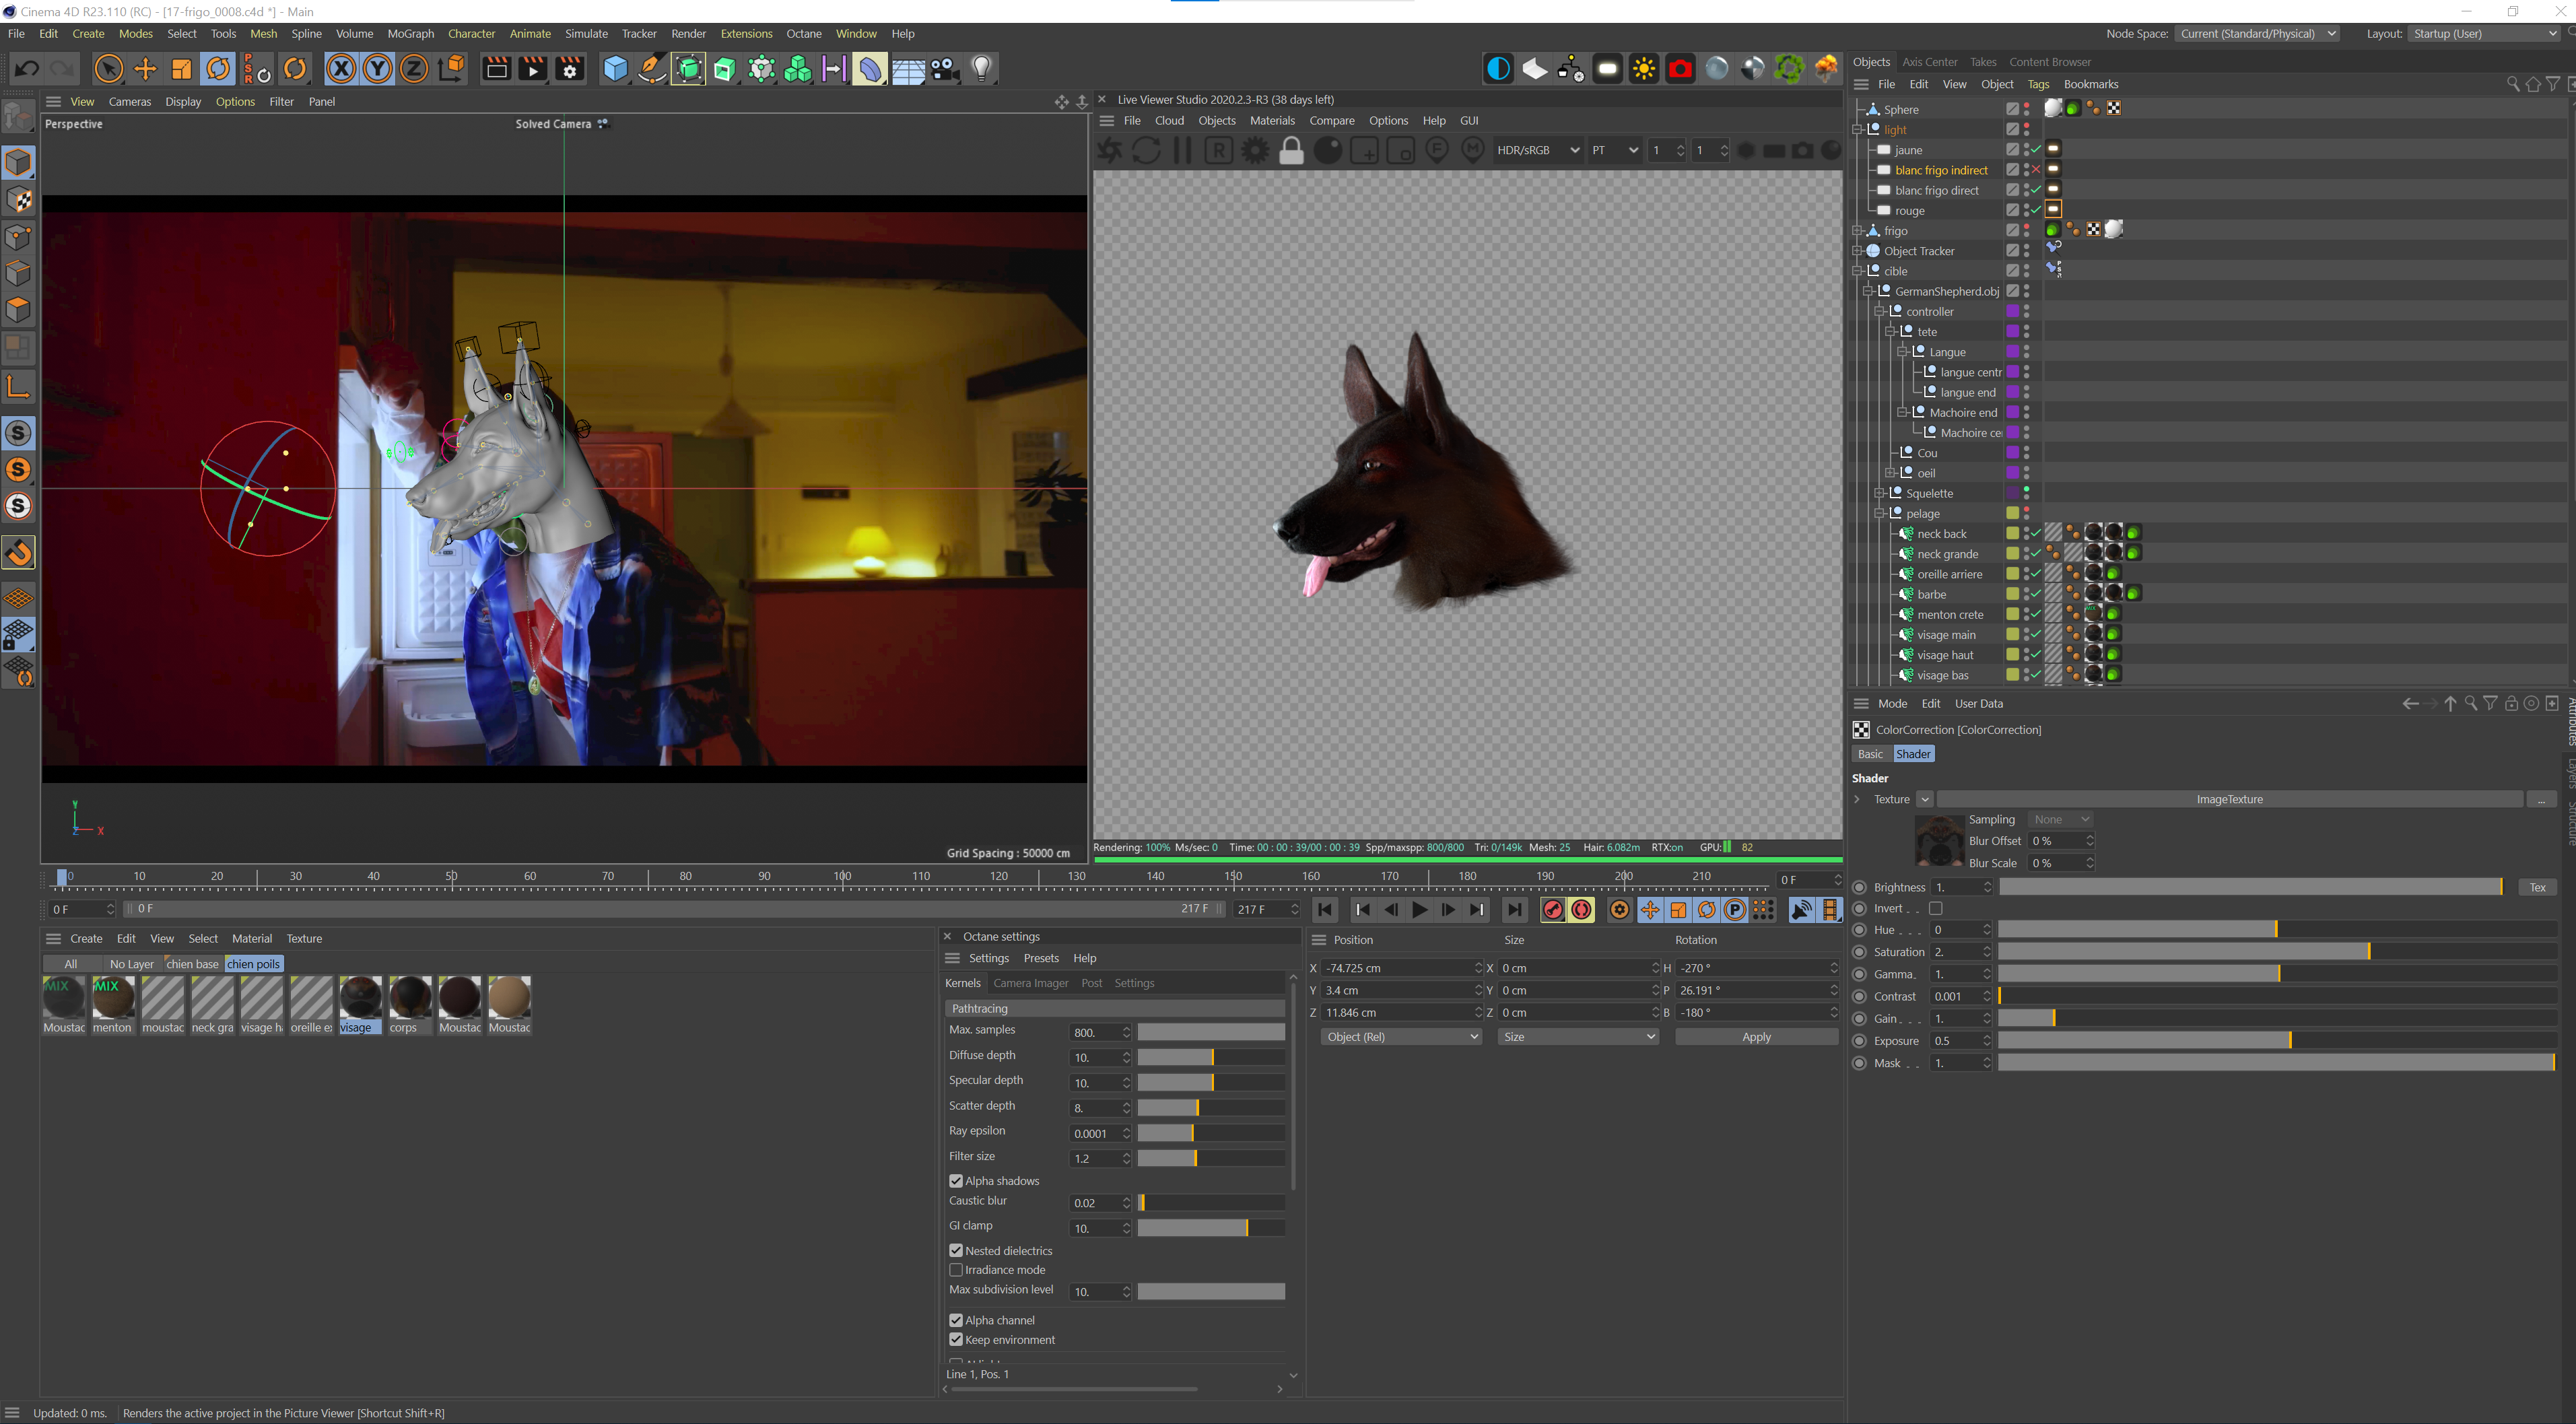Image resolution: width=2576 pixels, height=1424 pixels.
Task: Toggle the Invert checkbox in shader
Action: [x=1935, y=909]
